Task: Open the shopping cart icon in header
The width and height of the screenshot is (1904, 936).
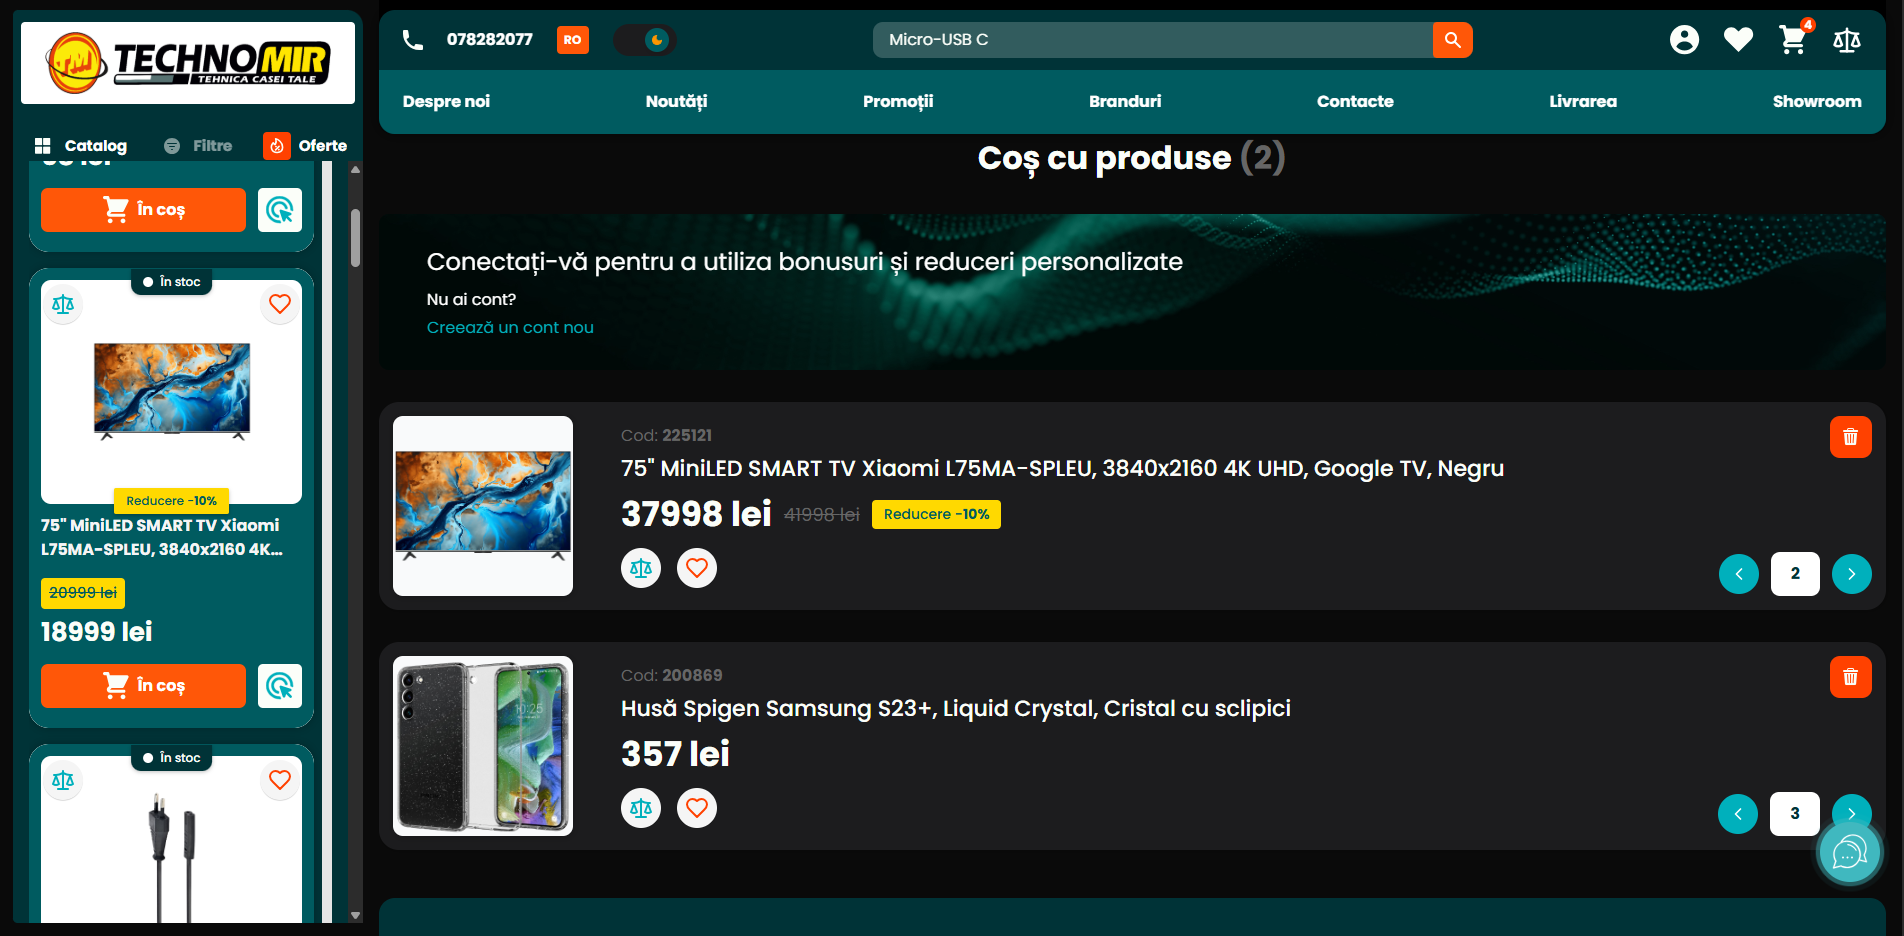Action: [1793, 40]
